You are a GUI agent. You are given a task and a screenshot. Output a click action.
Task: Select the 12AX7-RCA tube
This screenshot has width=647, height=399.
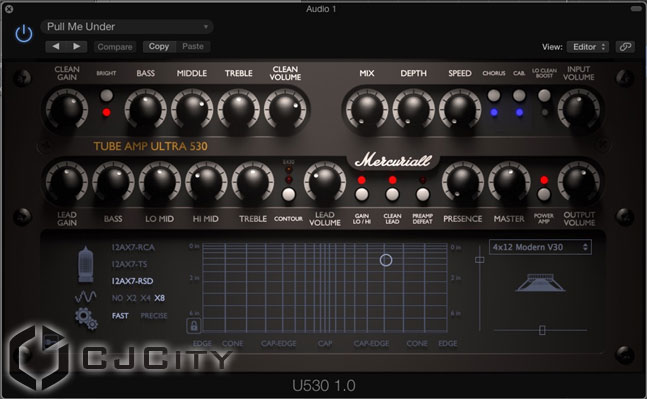pos(133,247)
